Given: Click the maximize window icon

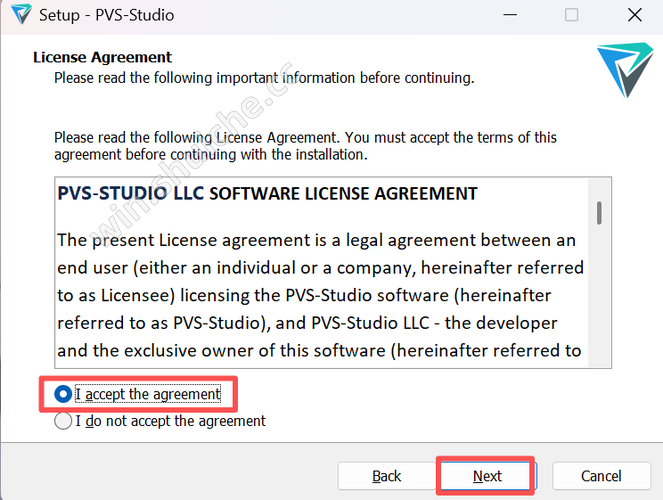Looking at the screenshot, I should click(x=571, y=15).
